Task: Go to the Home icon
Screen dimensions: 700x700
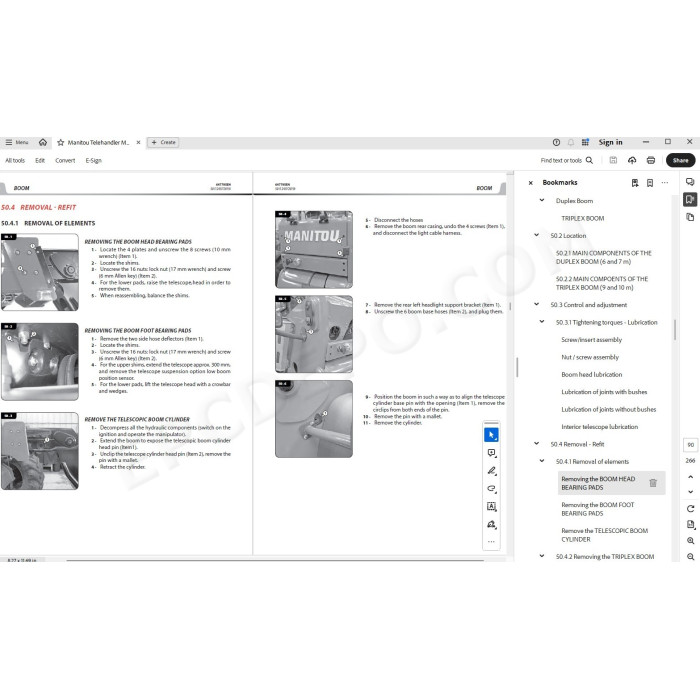Action: [x=43, y=142]
